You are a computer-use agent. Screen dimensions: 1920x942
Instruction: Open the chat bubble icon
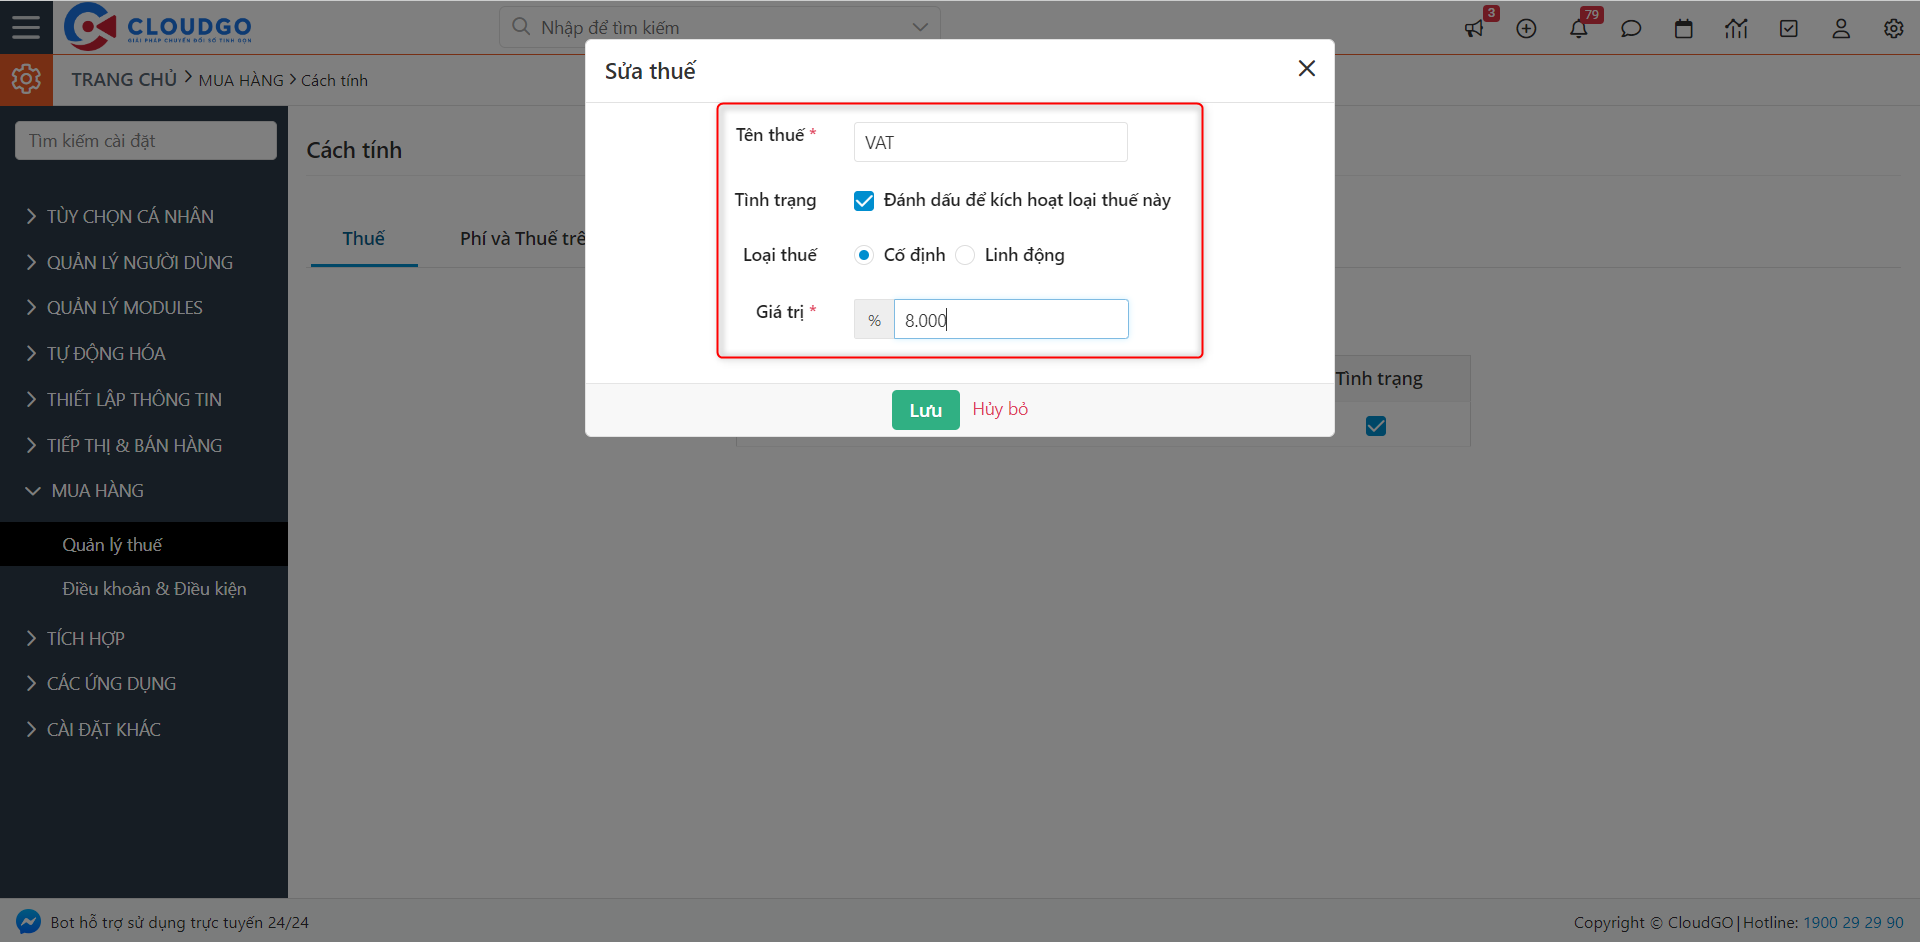click(1631, 29)
